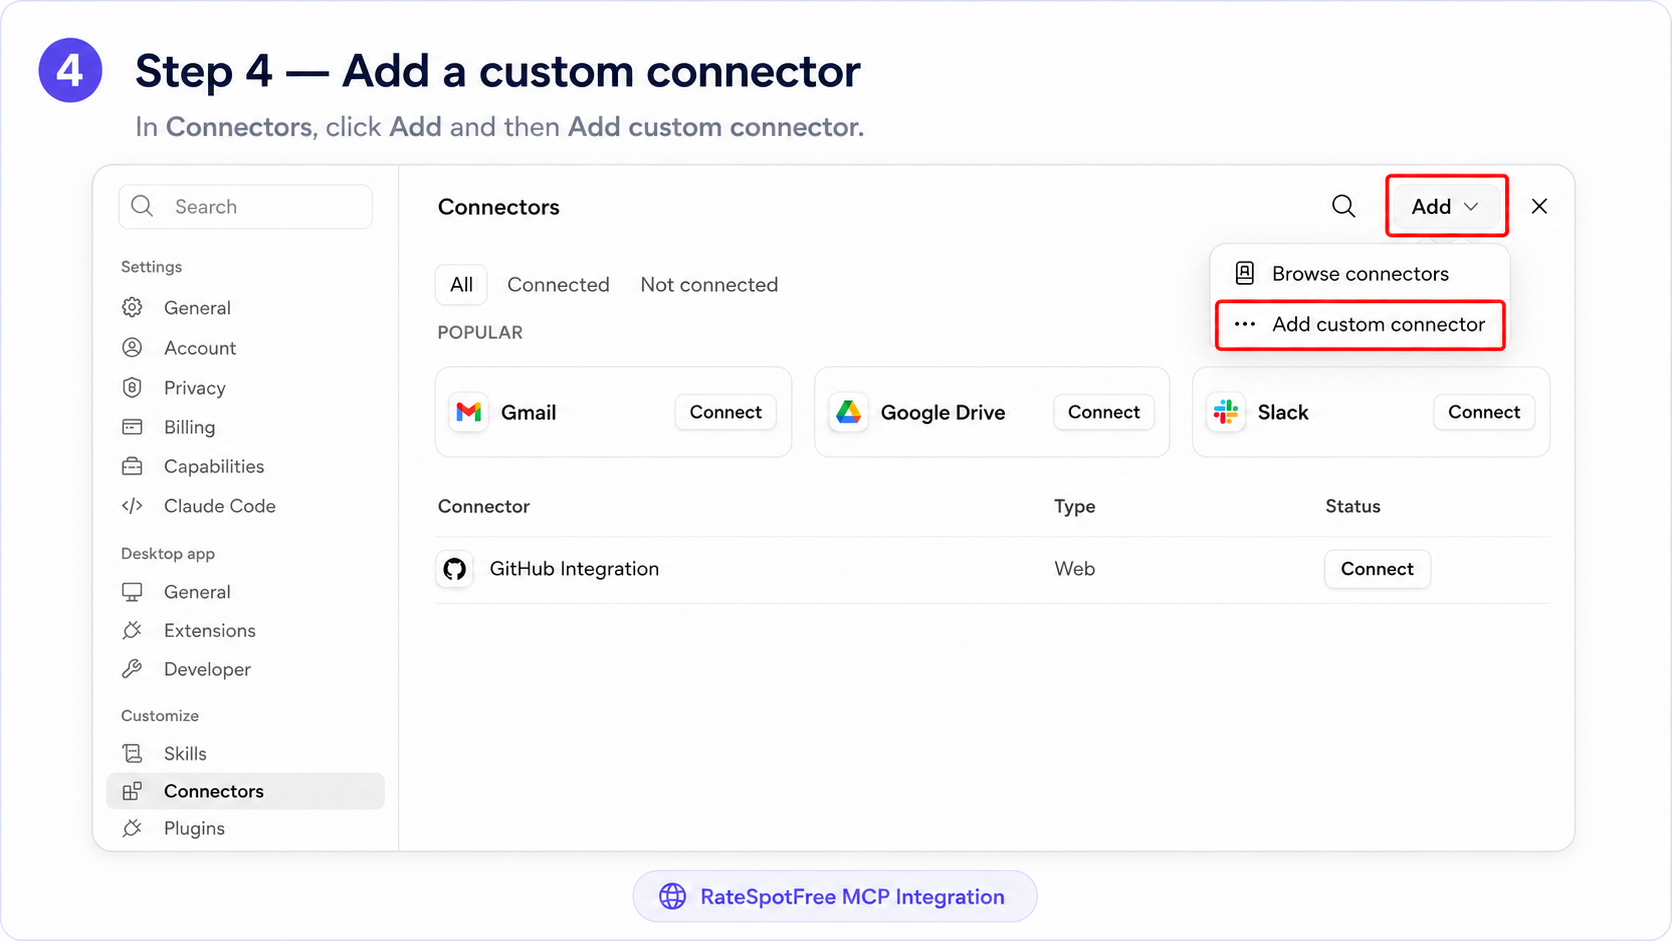This screenshot has width=1672, height=941.
Task: Switch to the Connected tab
Action: coord(558,285)
